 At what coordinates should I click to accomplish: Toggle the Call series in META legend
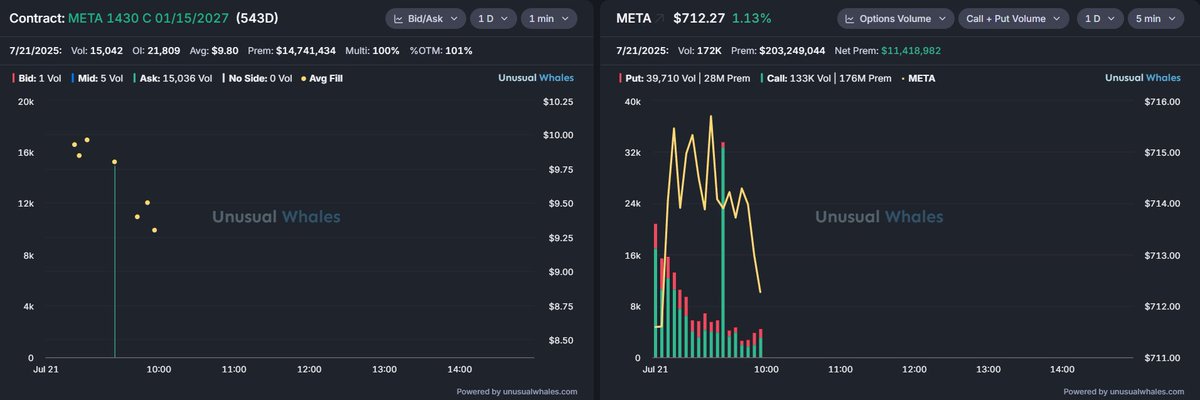(827, 77)
